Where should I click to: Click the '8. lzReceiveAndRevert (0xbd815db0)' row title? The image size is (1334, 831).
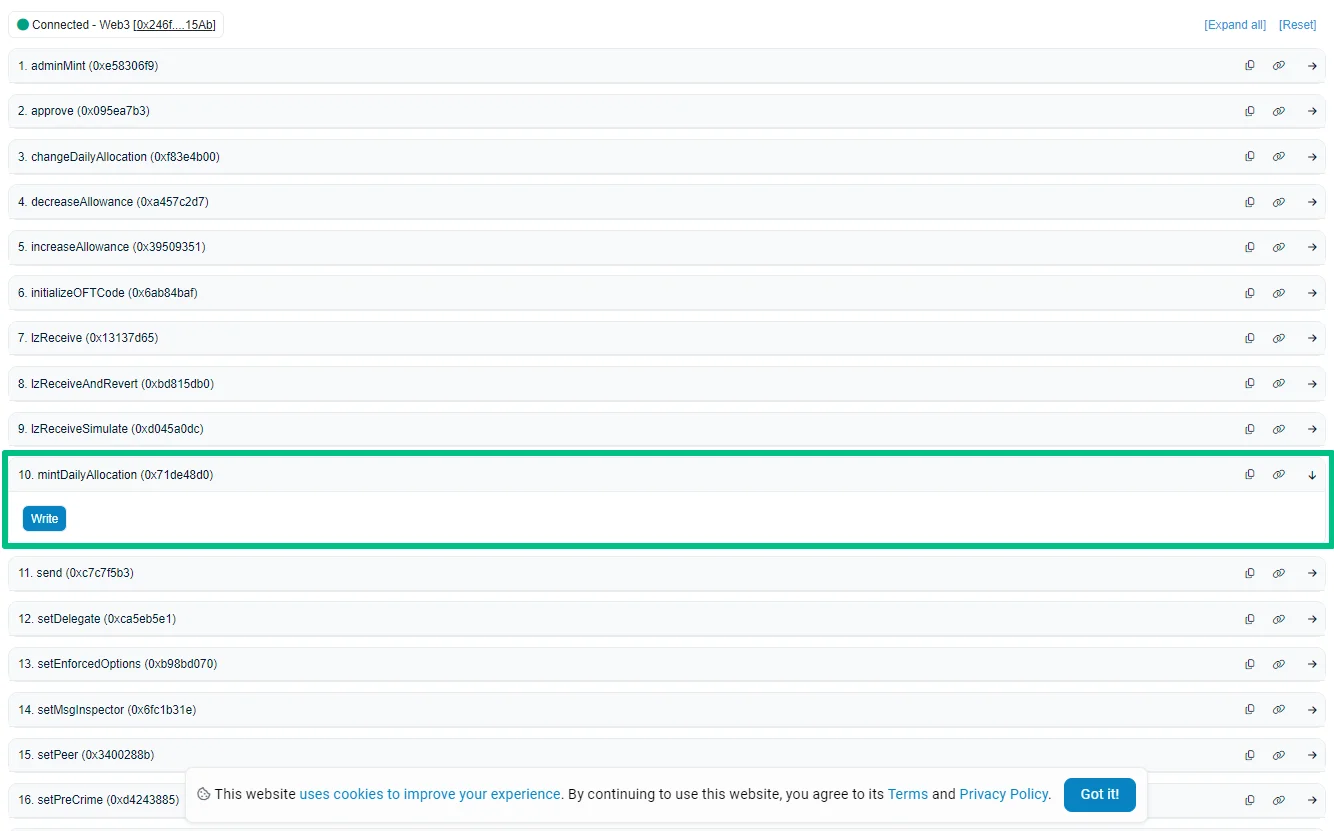tap(116, 384)
